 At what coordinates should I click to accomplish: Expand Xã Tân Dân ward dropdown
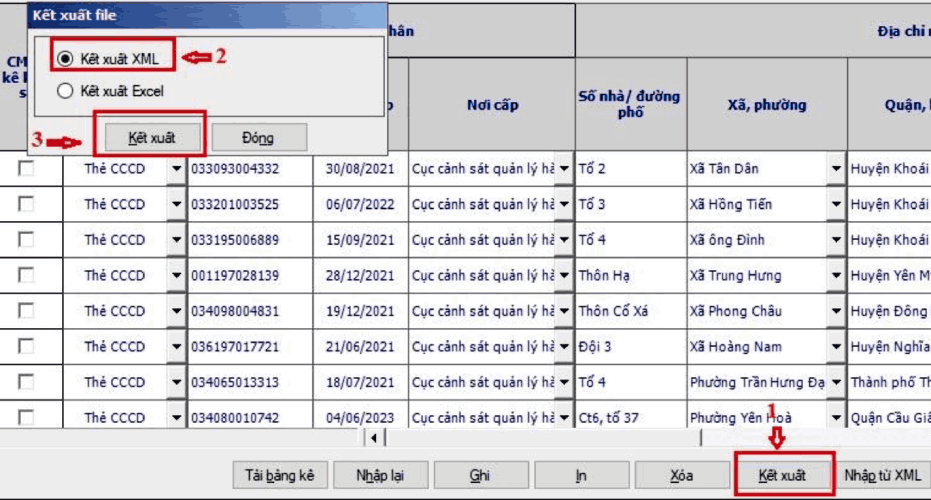pyautogui.click(x=836, y=169)
